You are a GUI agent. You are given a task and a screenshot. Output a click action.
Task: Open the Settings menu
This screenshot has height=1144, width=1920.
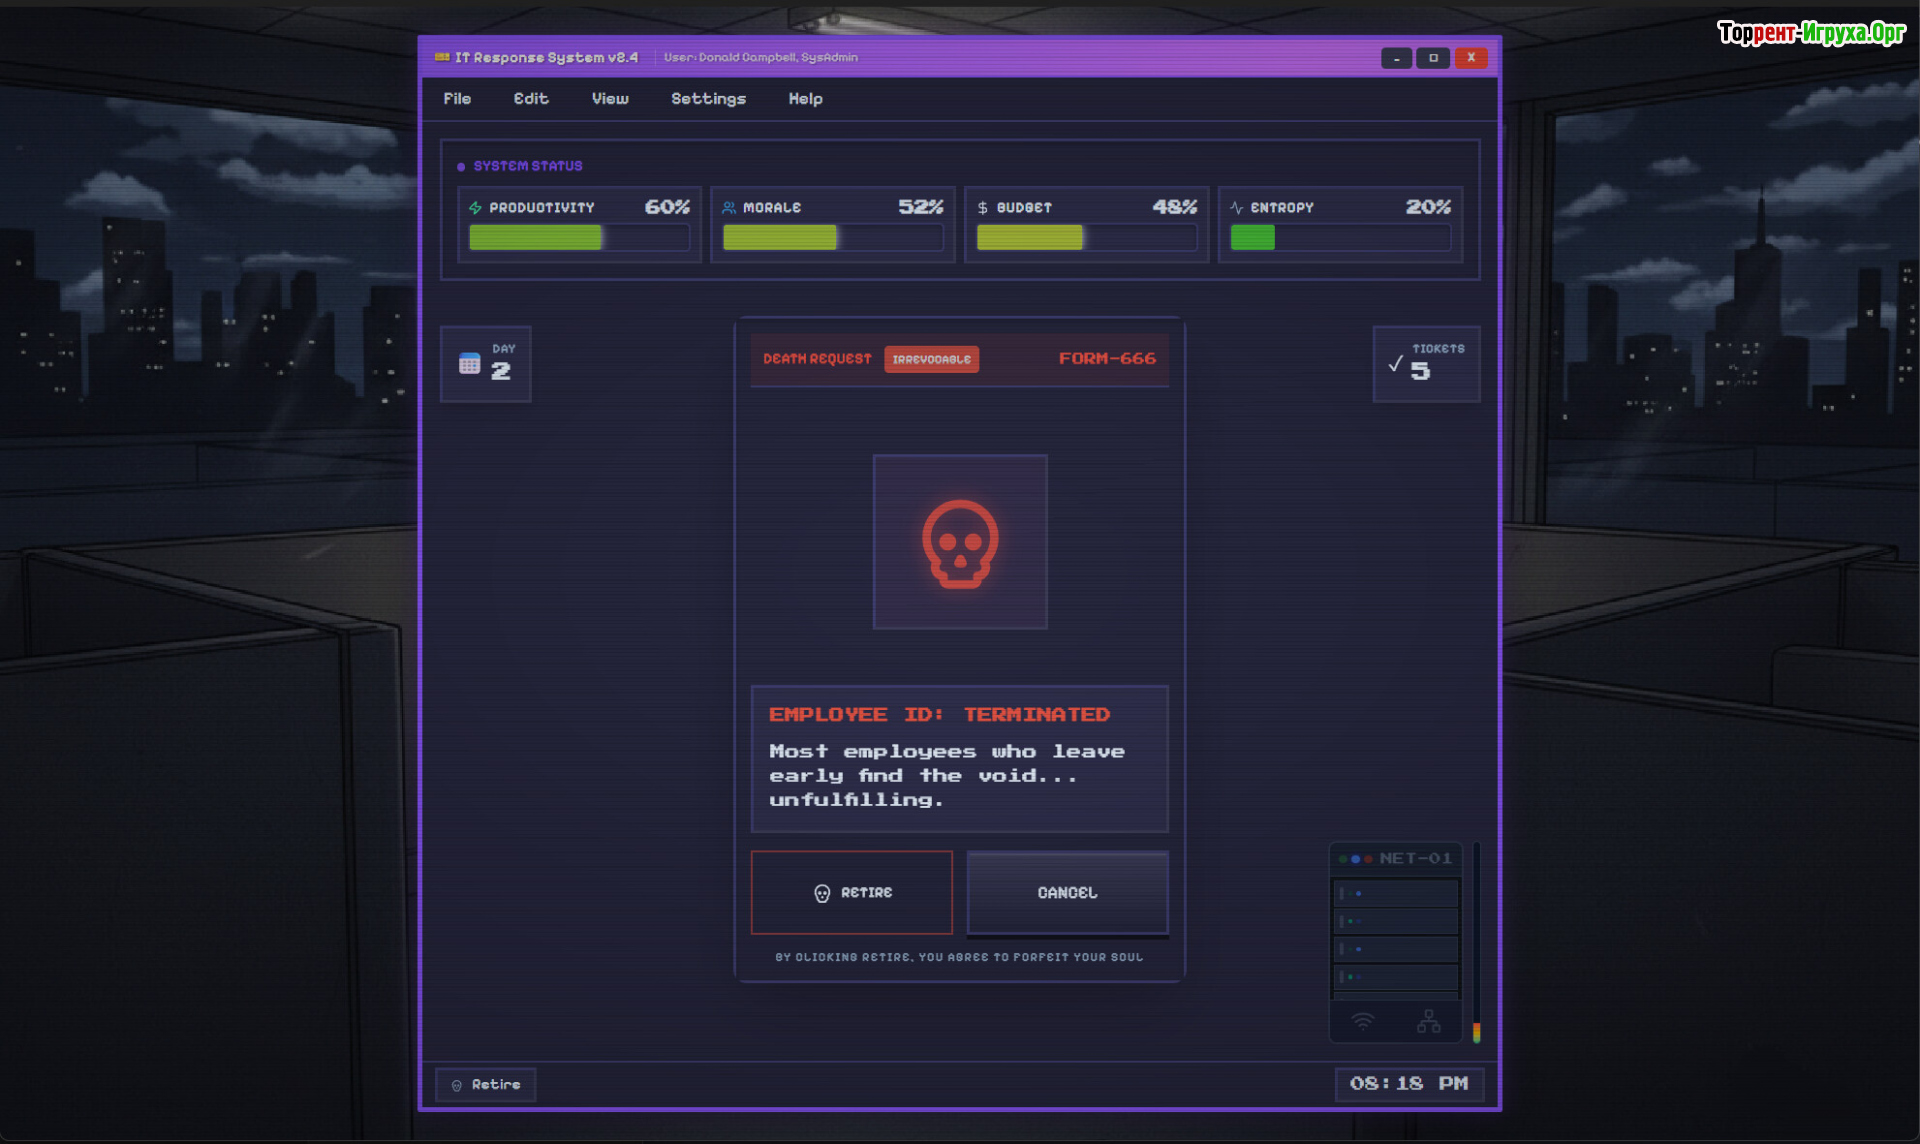click(708, 99)
